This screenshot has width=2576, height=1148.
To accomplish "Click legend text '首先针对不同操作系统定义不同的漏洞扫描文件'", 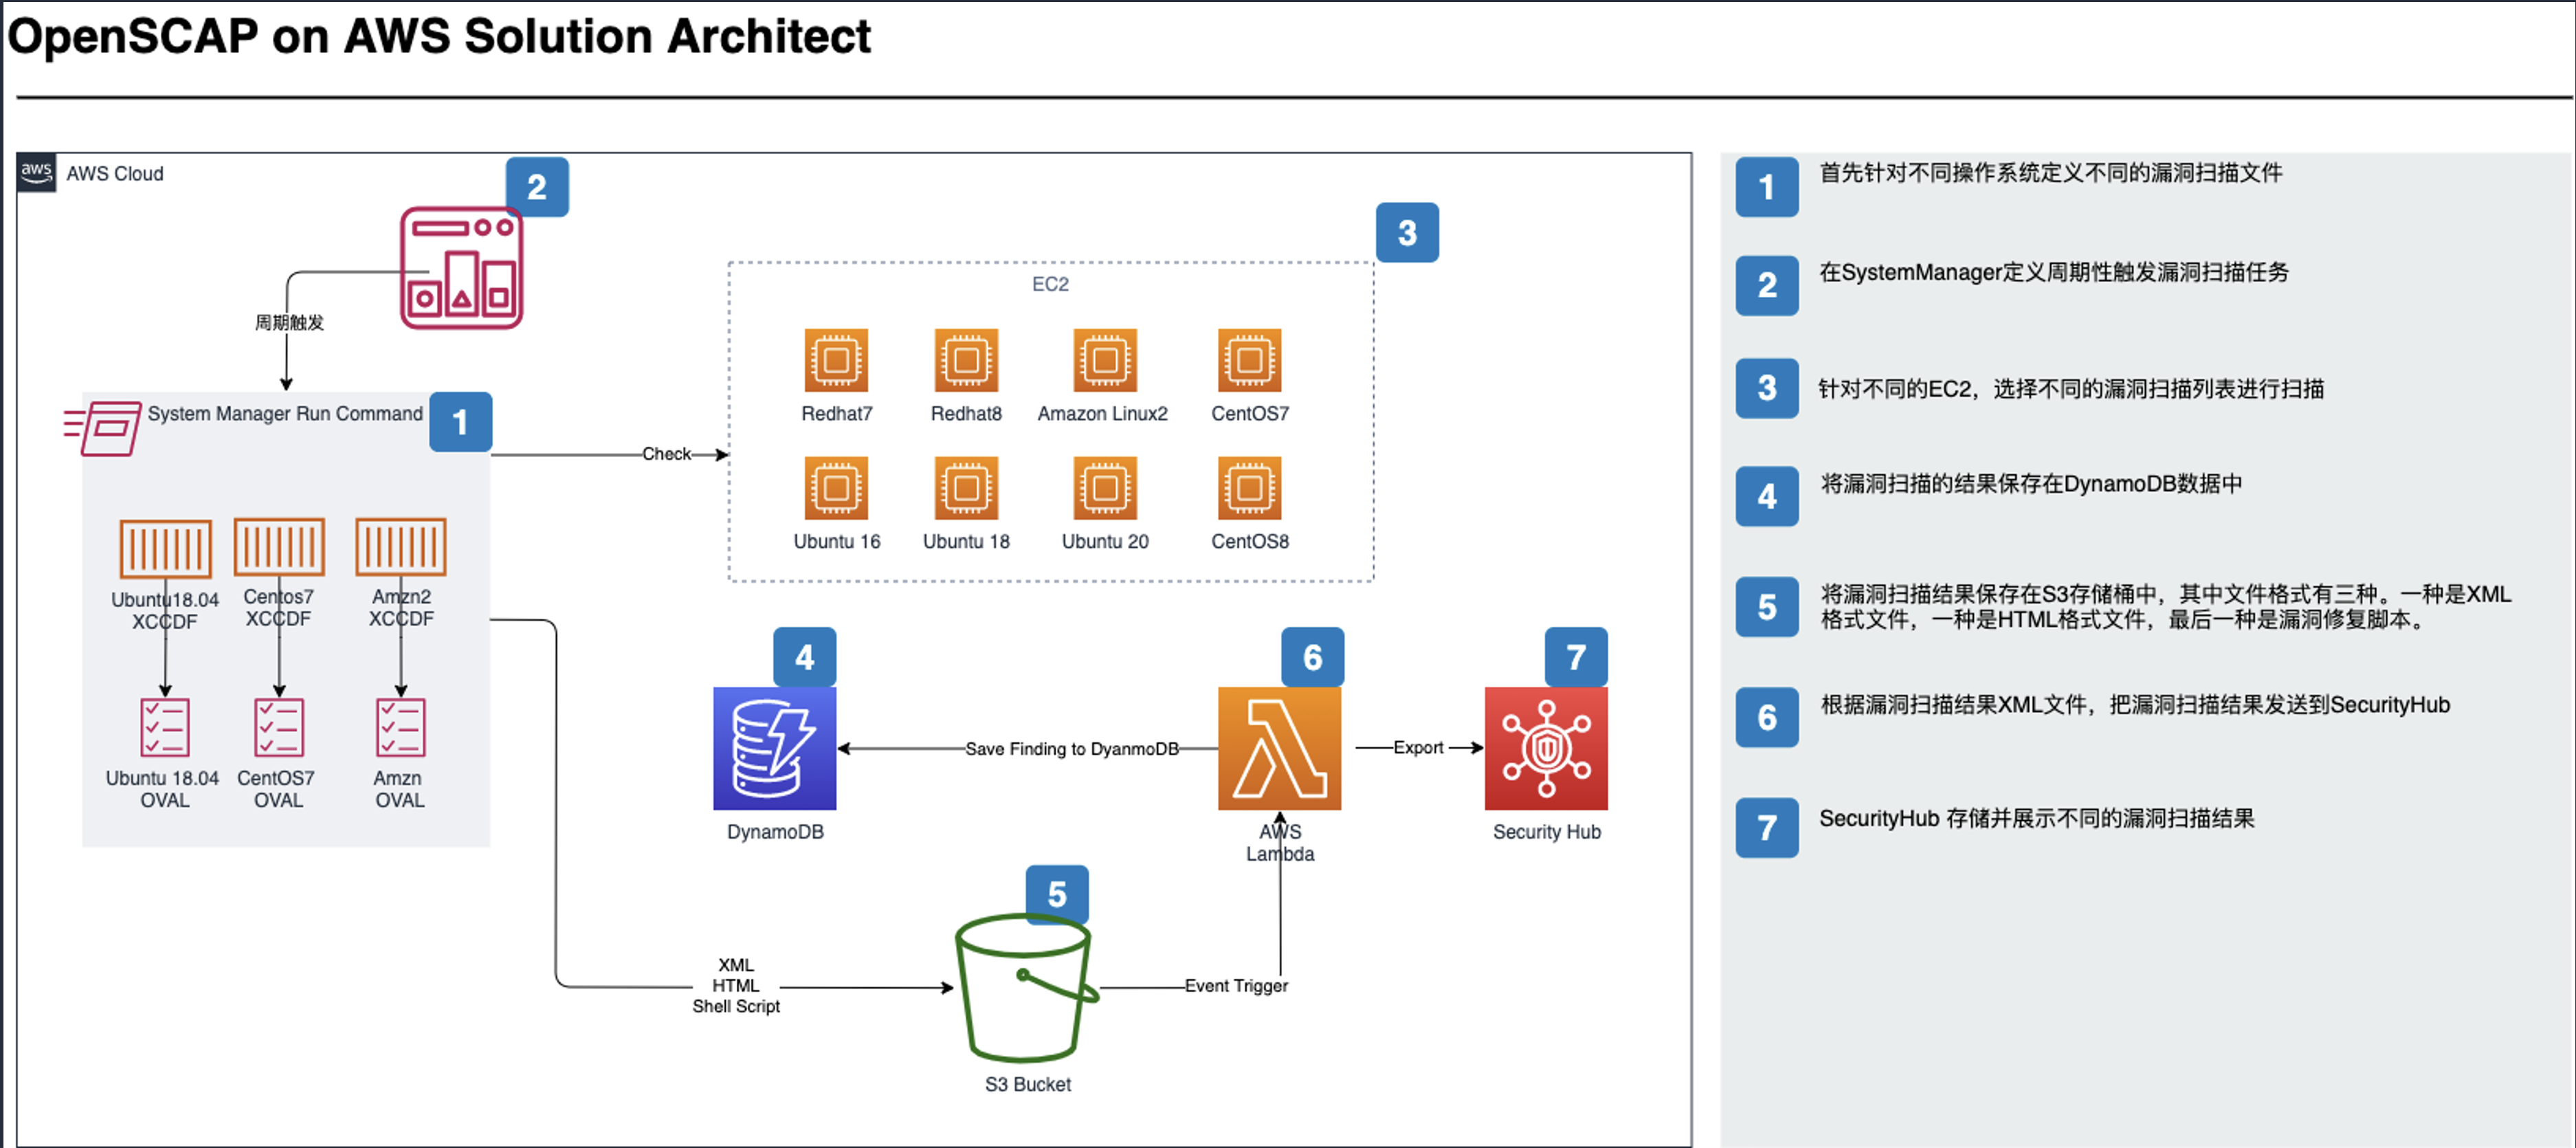I will 2050,173.
